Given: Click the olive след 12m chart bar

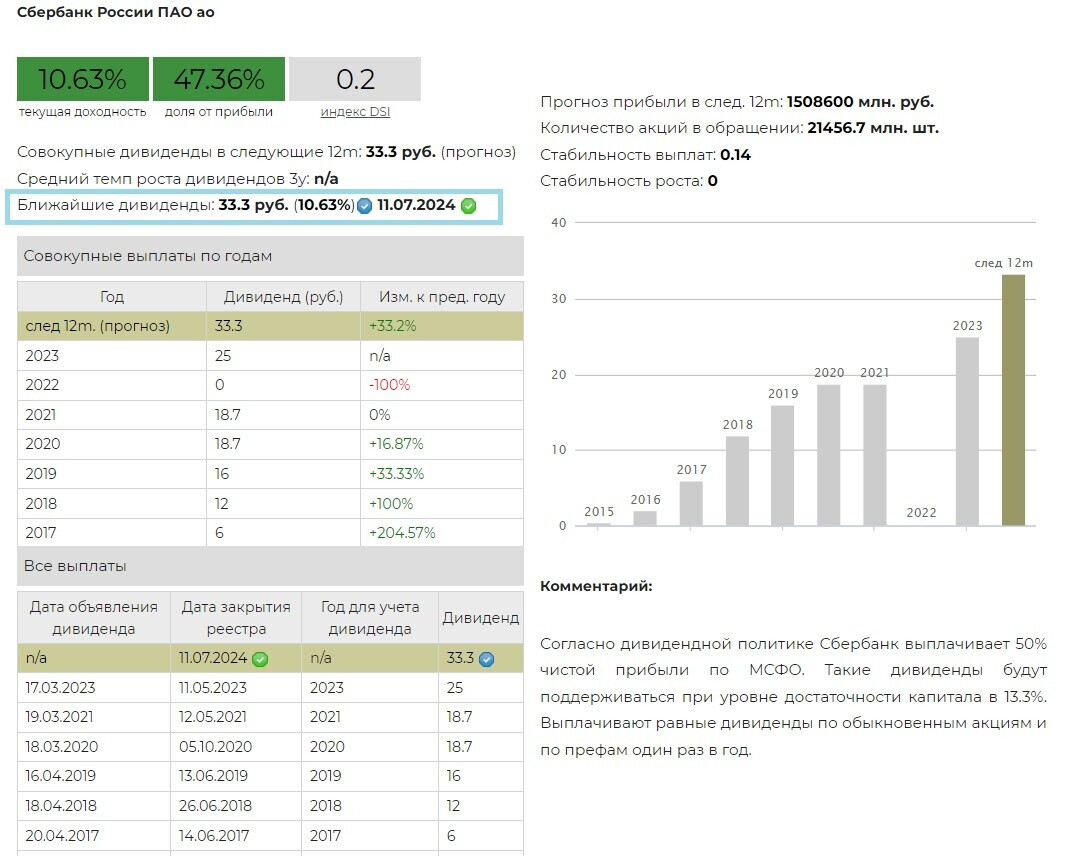Looking at the screenshot, I should click(x=1013, y=400).
